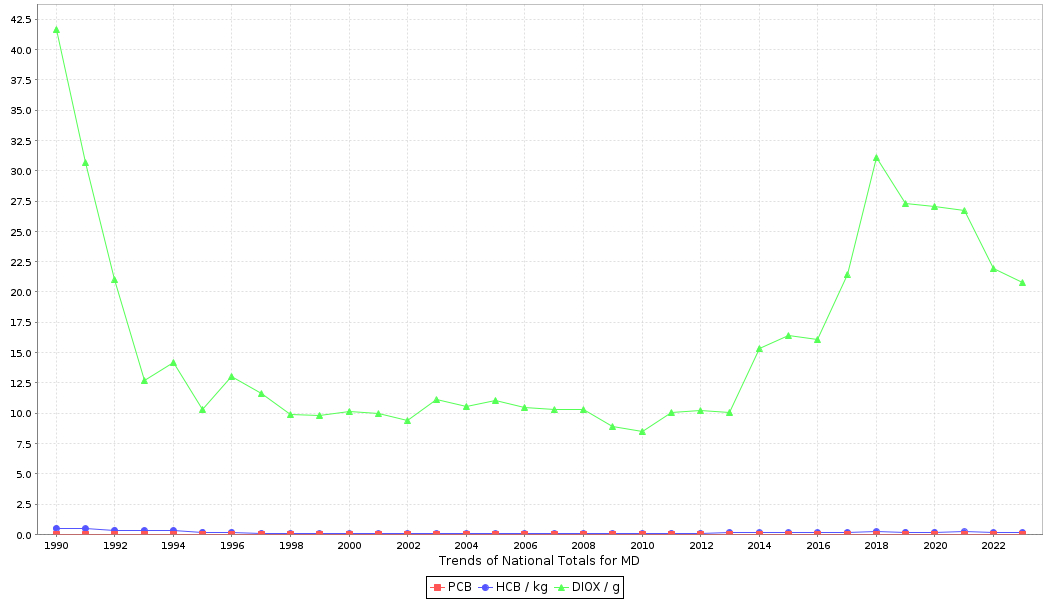Viewport: 1050px width, 600px height.
Task: Click the chart title 'Trends of National Totals for MD'
Action: tap(539, 561)
